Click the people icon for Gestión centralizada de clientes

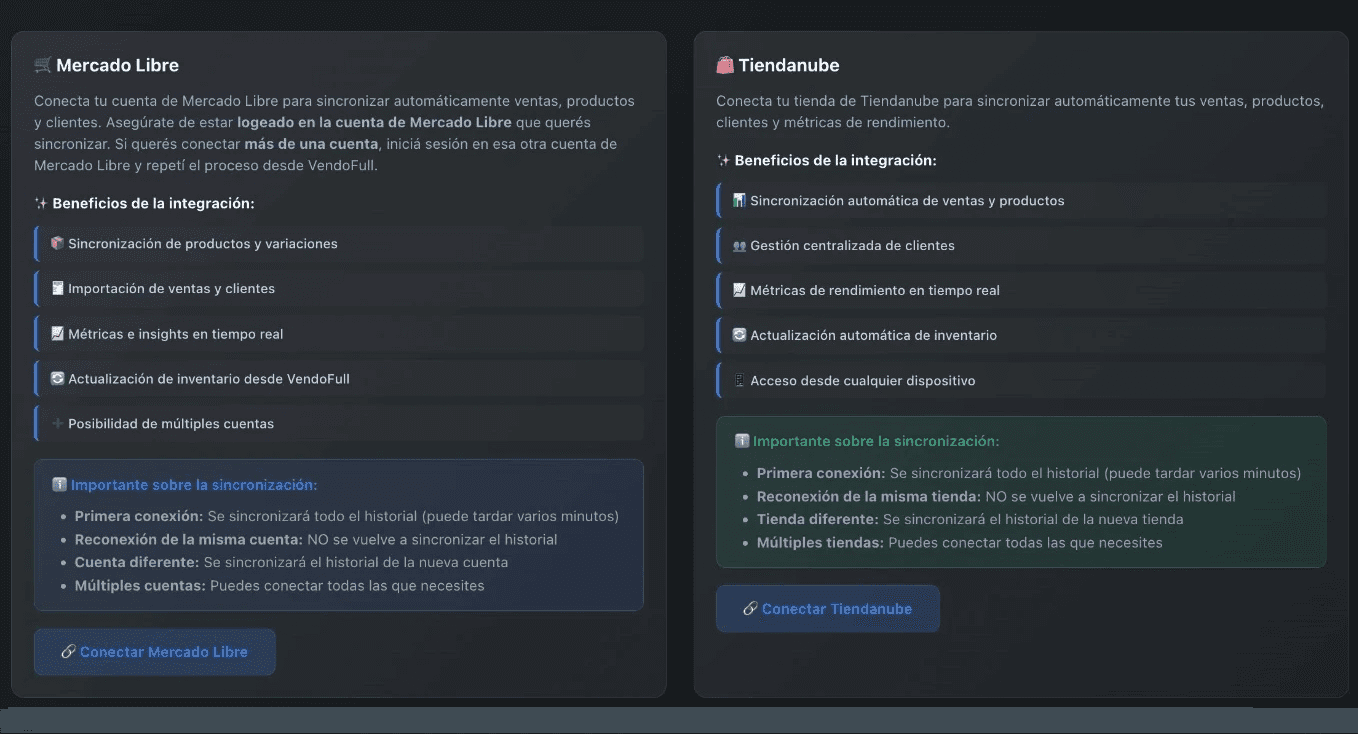[740, 246]
